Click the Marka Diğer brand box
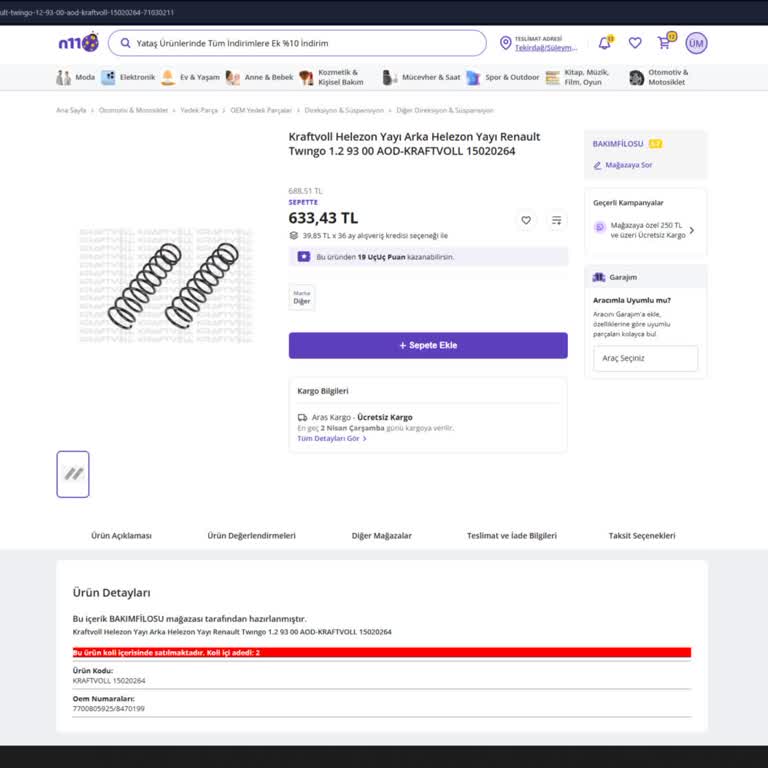Screen dimensions: 768x768 [x=302, y=297]
